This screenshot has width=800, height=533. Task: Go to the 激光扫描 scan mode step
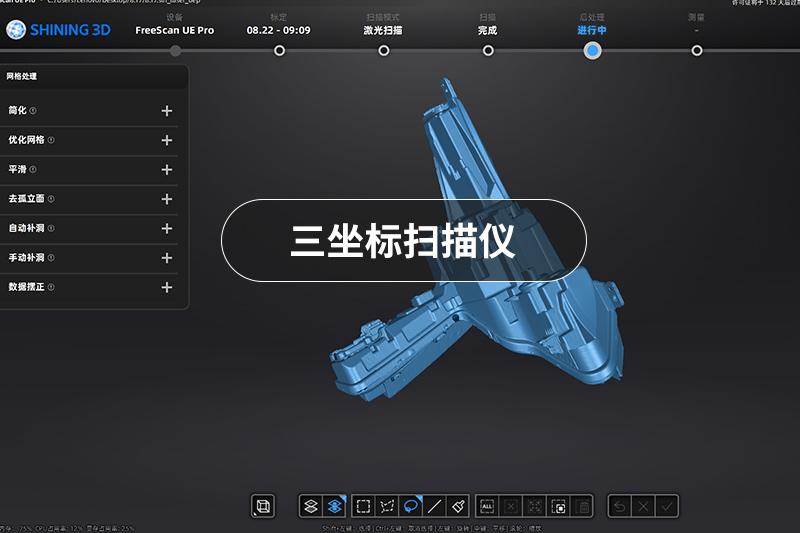click(x=384, y=50)
